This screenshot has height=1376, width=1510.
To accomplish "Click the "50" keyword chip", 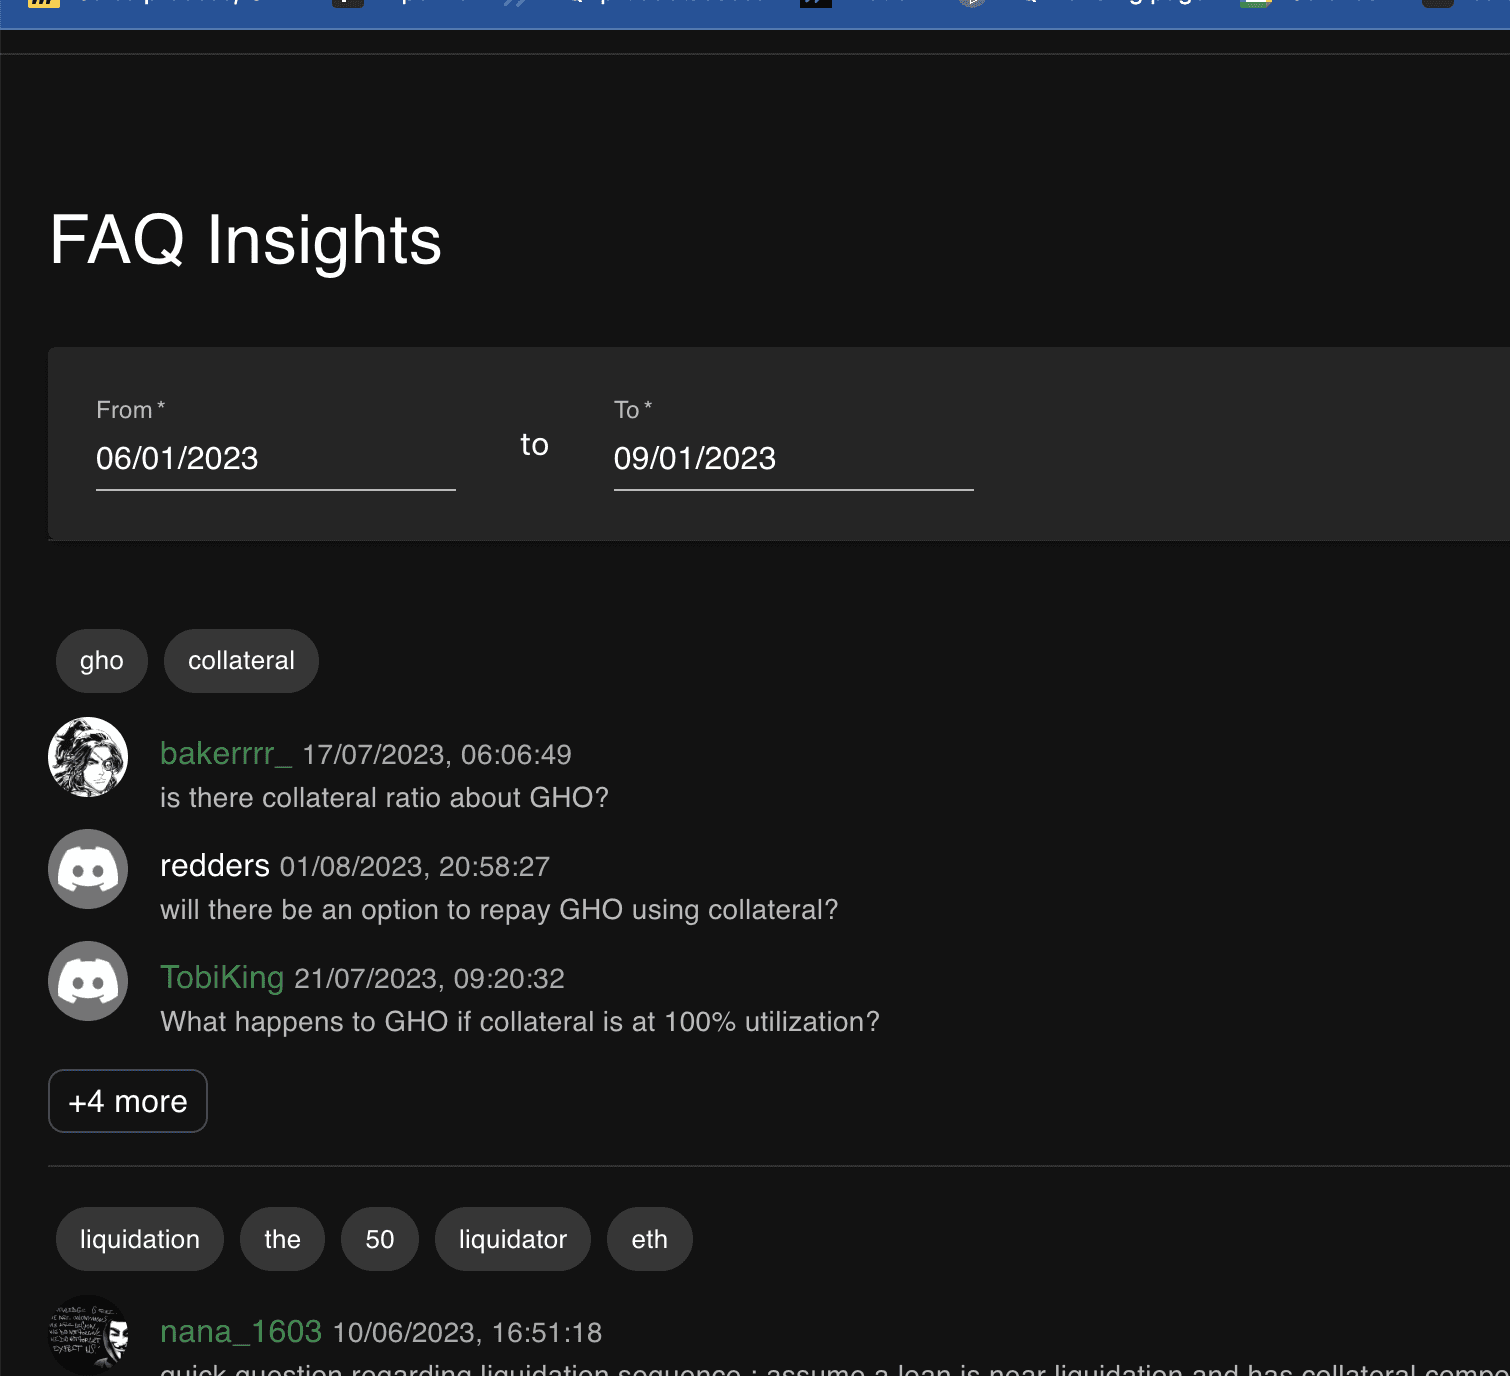I will [380, 1239].
